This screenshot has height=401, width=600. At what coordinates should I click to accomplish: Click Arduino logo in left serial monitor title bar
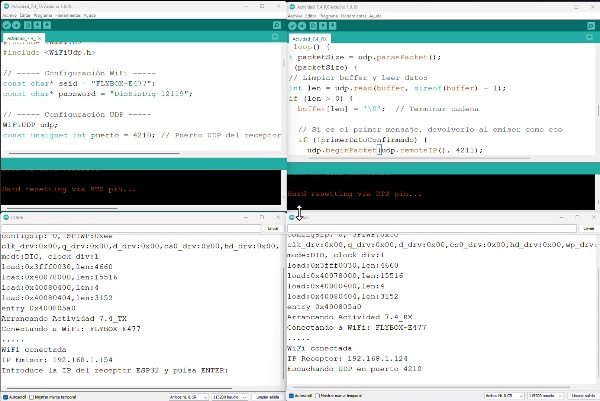click(x=6, y=216)
